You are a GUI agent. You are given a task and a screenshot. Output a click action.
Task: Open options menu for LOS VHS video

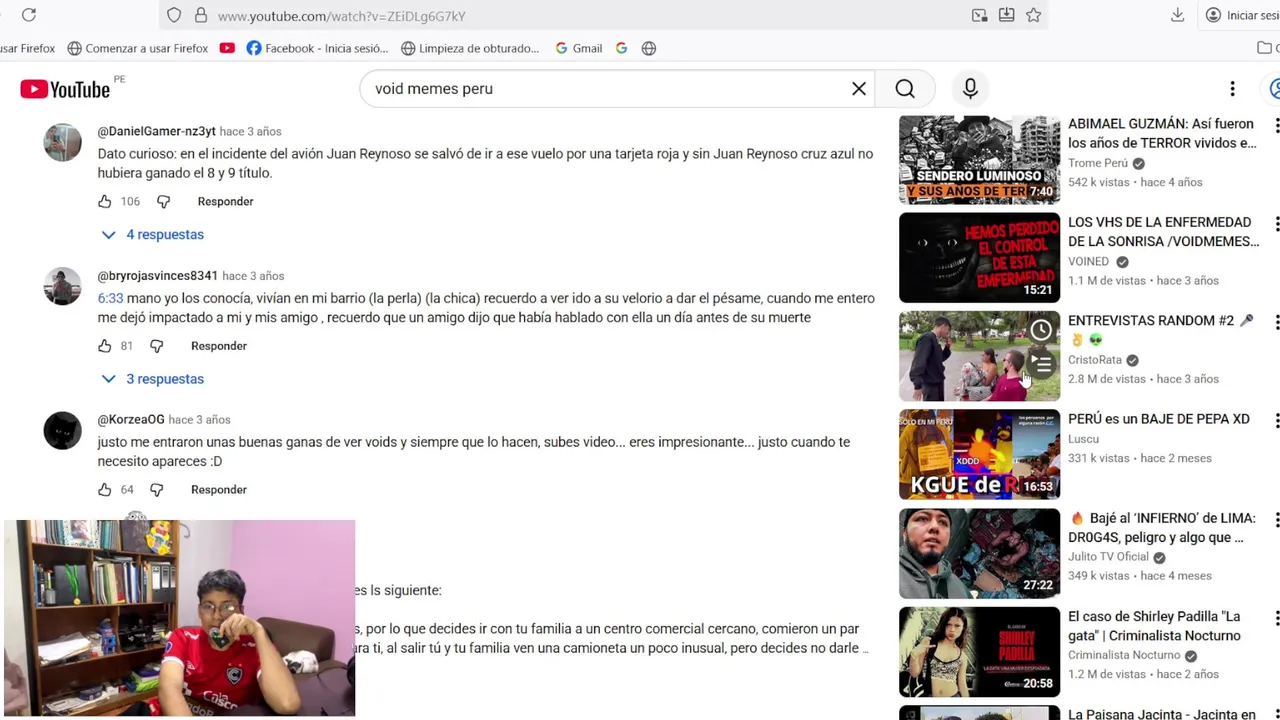(x=1275, y=223)
